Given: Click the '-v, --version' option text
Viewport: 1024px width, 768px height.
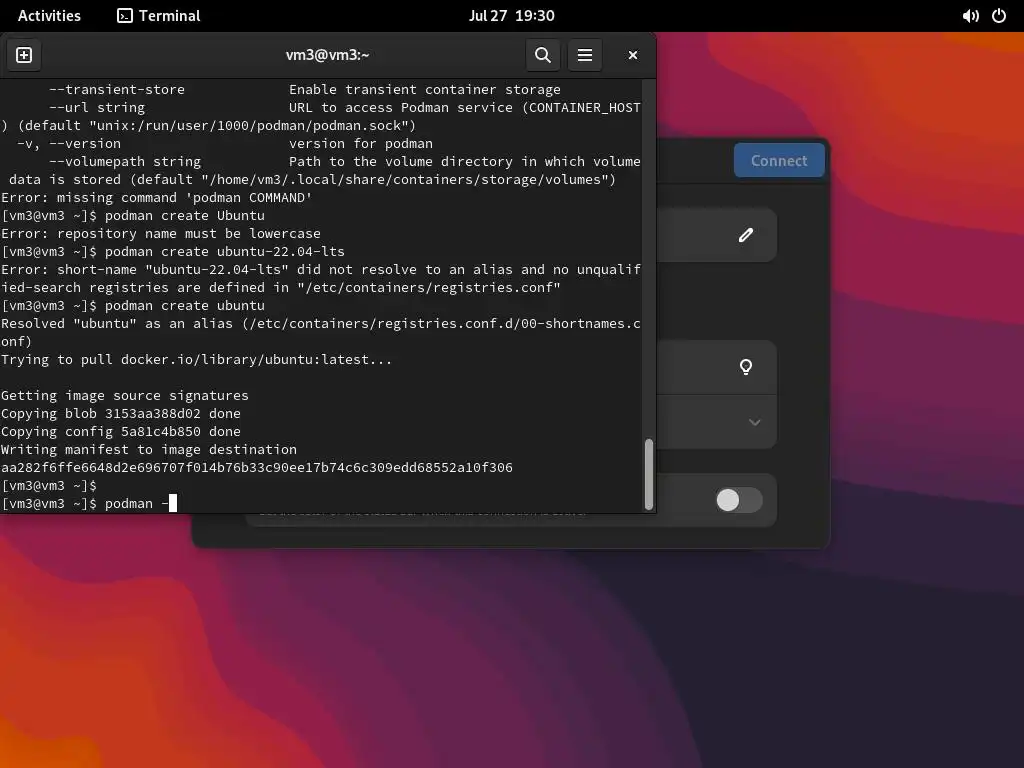Looking at the screenshot, I should point(69,143).
